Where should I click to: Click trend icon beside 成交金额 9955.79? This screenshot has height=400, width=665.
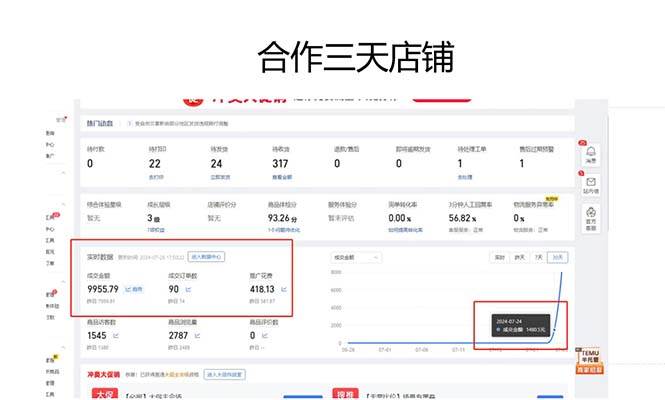pos(128,289)
